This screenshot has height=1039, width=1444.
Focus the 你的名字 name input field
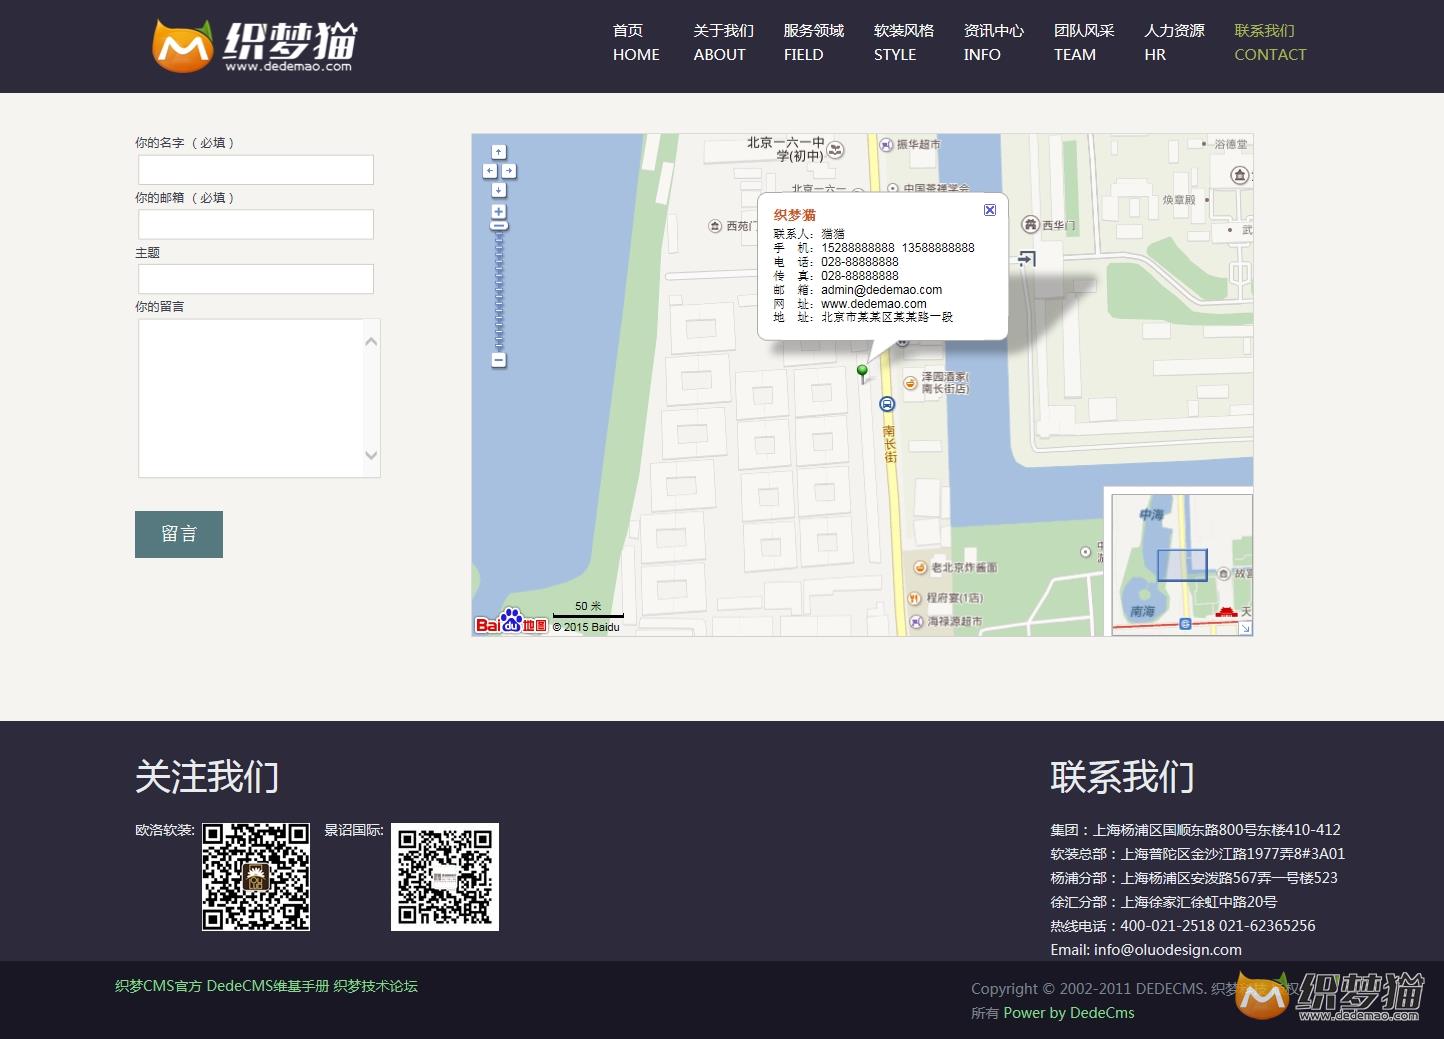(256, 170)
